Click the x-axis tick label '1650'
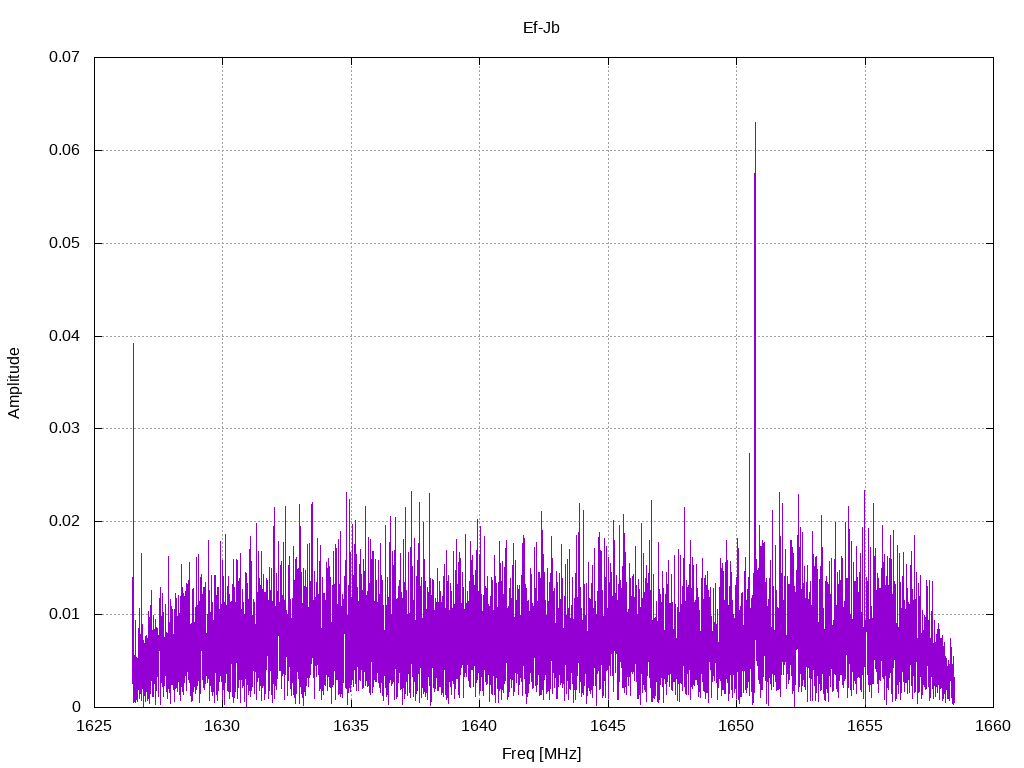Image resolution: width=1024 pixels, height=768 pixels. (x=736, y=726)
